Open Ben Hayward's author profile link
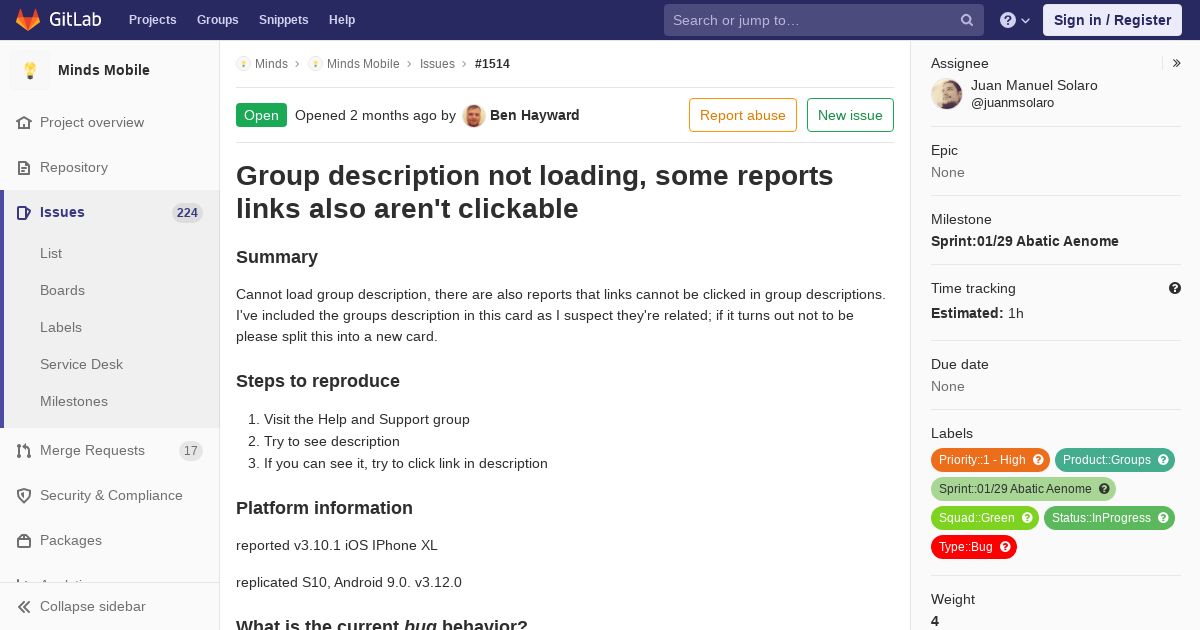 pos(534,115)
